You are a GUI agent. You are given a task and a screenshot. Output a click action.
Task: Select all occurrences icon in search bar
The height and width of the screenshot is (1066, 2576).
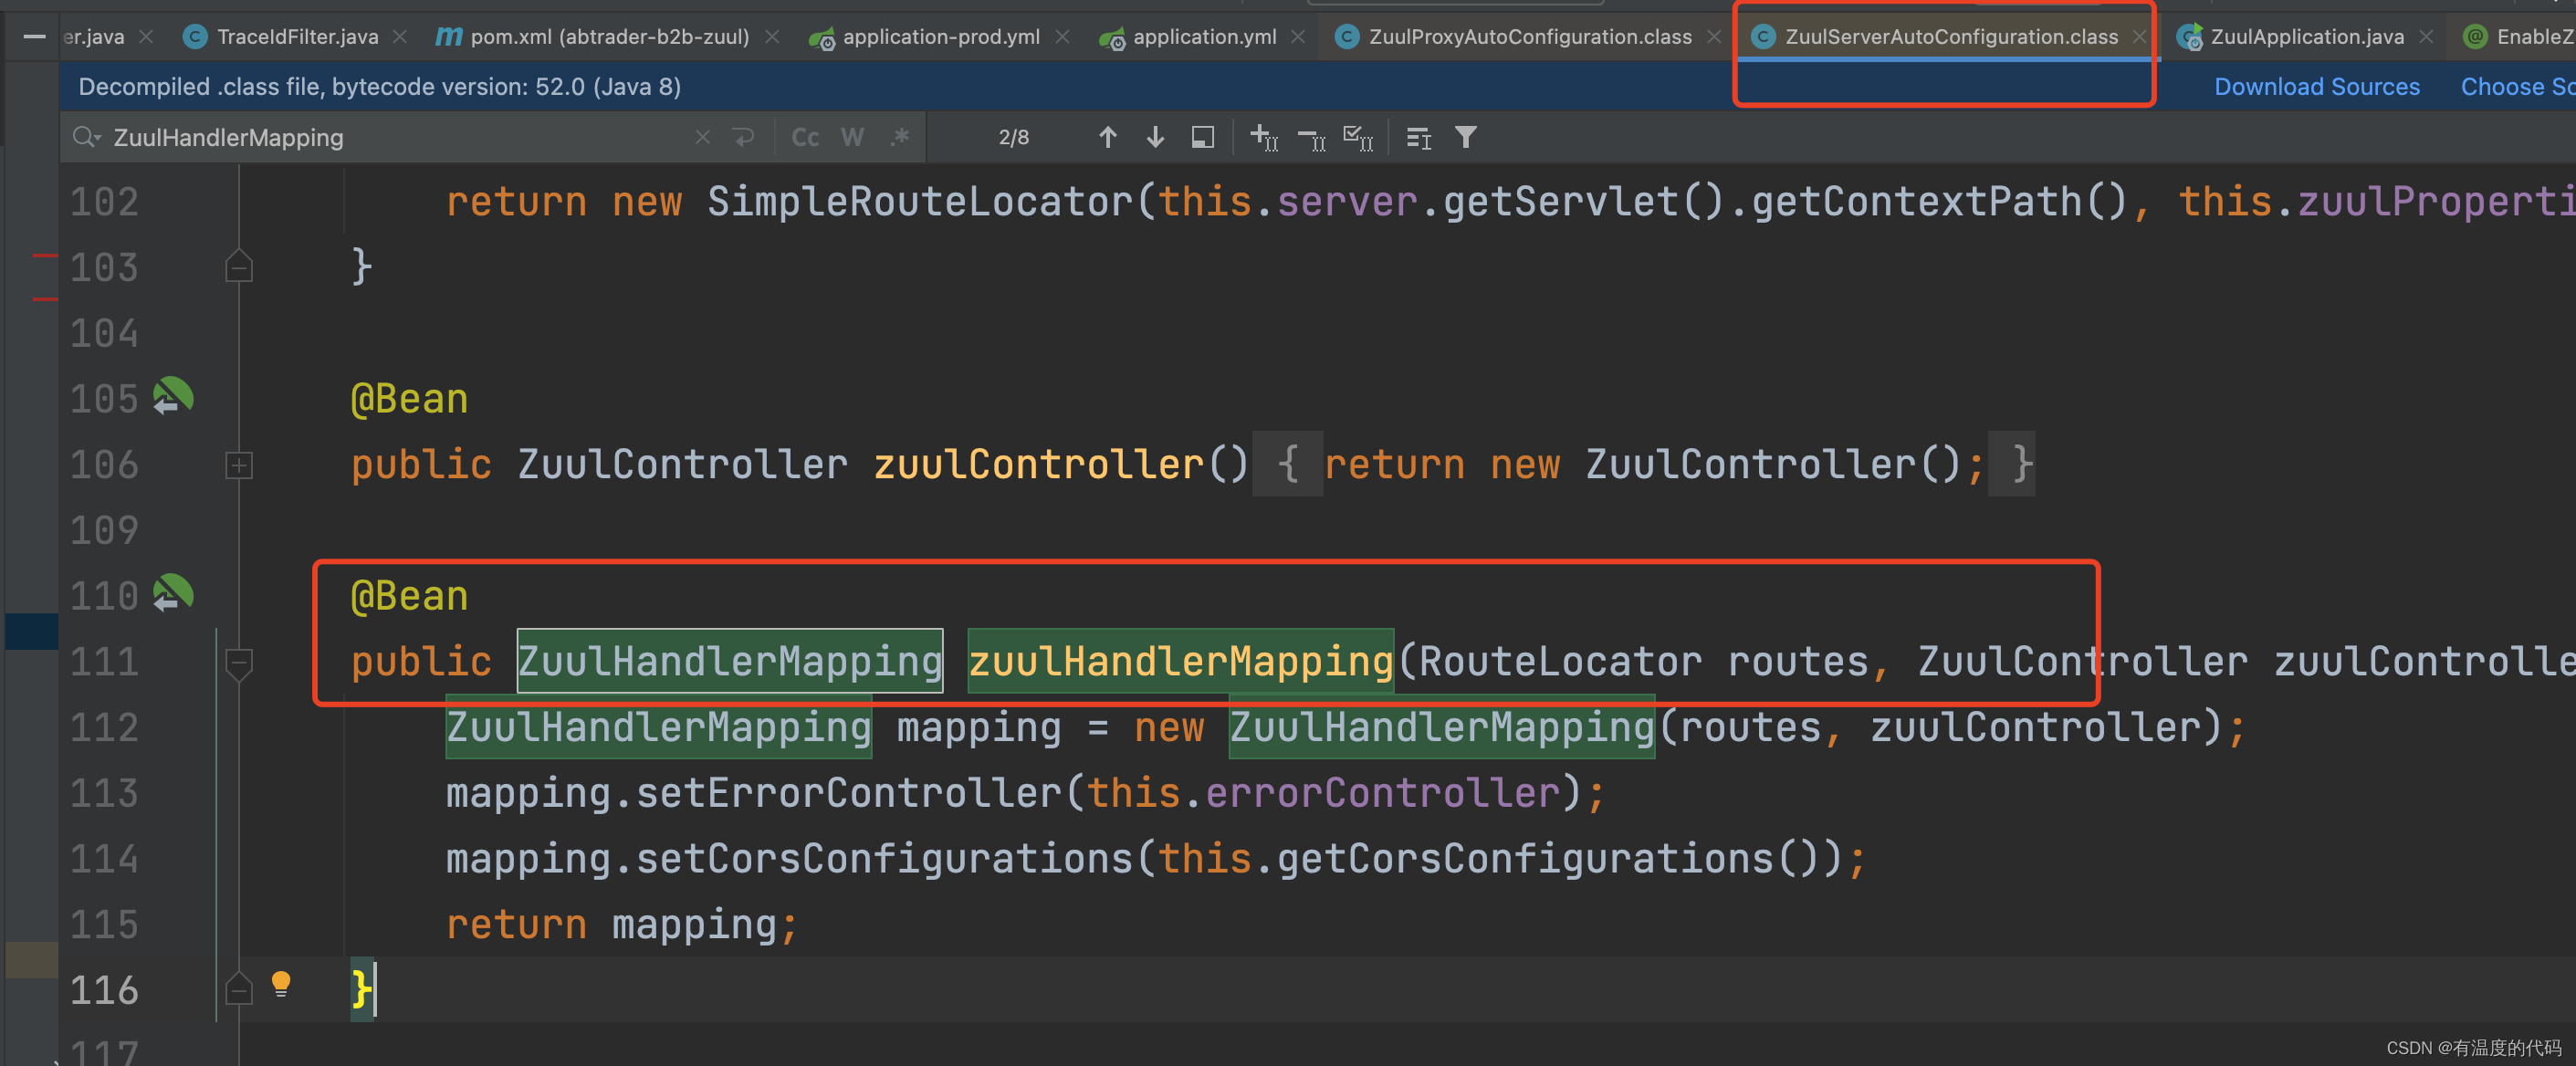pos(1358,137)
